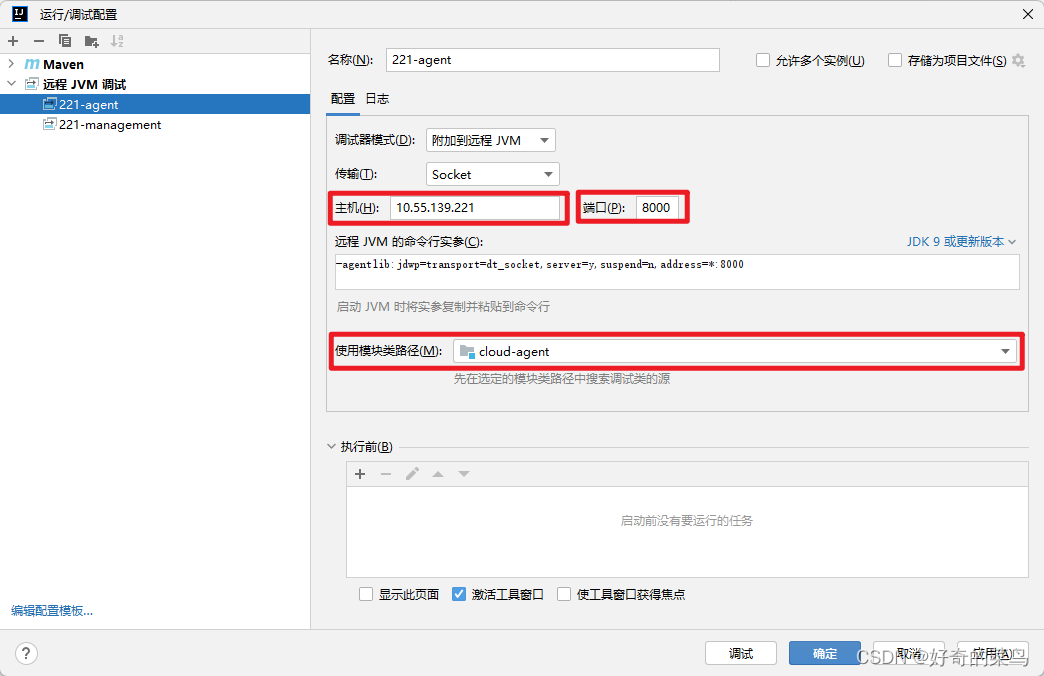Image resolution: width=1044 pixels, height=676 pixels.
Task: Create a new folder with the folder icon
Action: pyautogui.click(x=89, y=41)
